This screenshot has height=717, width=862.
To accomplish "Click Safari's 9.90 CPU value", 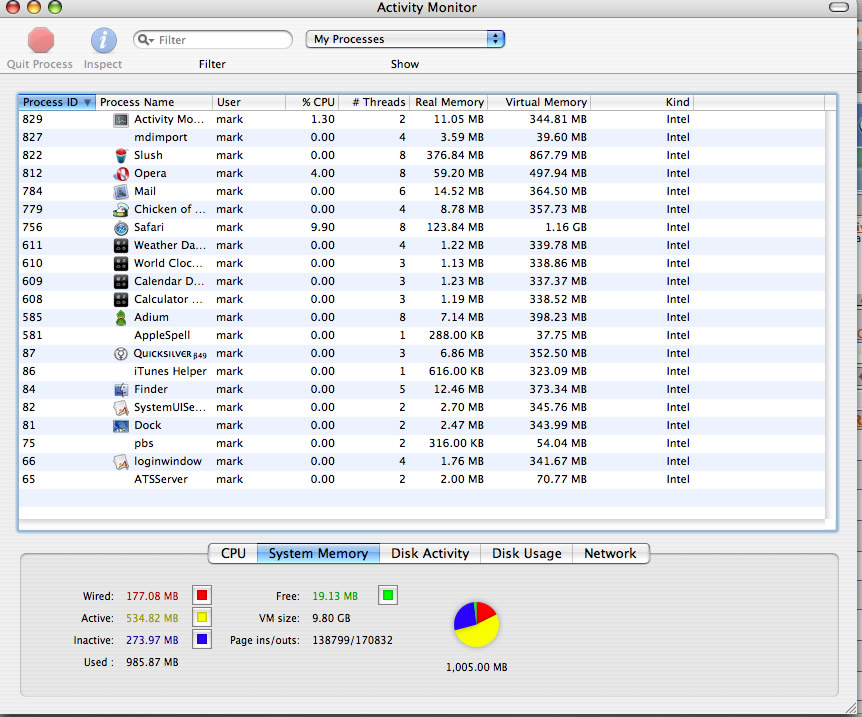I will pos(323,228).
